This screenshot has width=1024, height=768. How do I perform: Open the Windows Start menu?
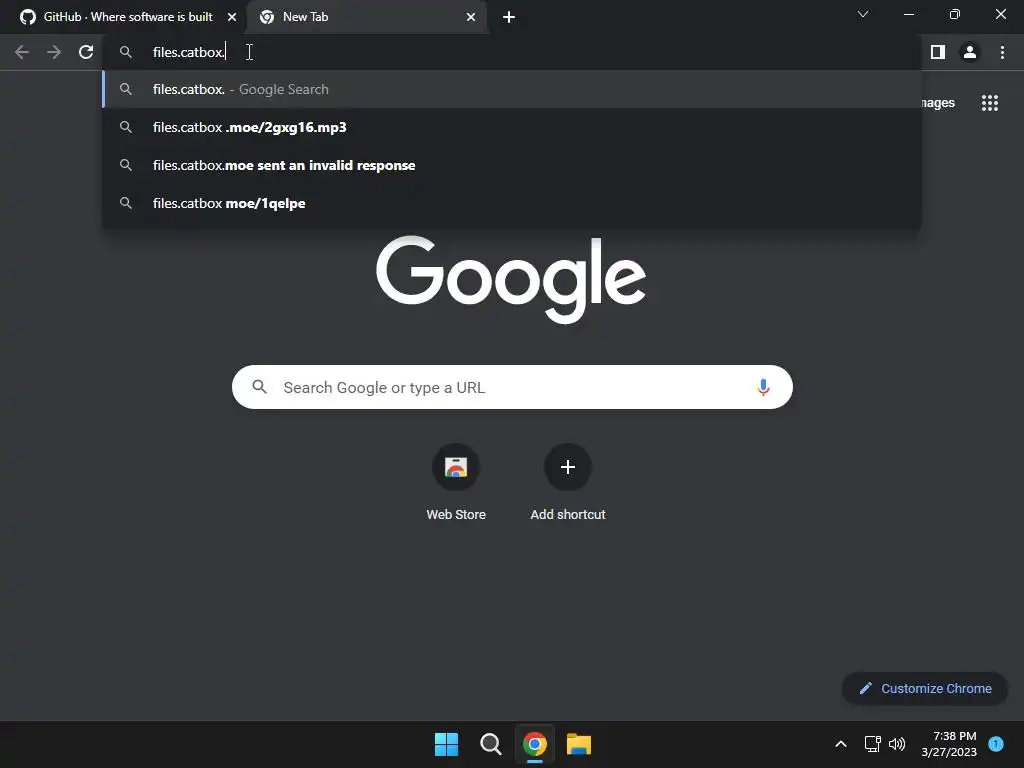(x=447, y=744)
